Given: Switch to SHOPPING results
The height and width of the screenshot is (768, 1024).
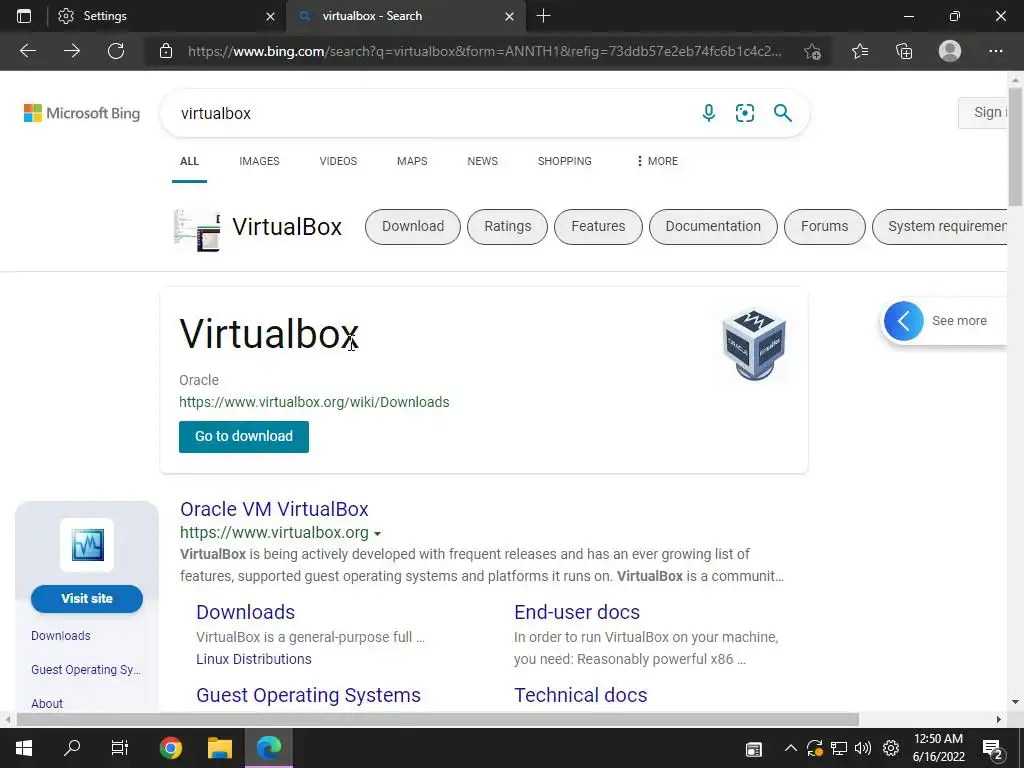Looking at the screenshot, I should tap(565, 161).
